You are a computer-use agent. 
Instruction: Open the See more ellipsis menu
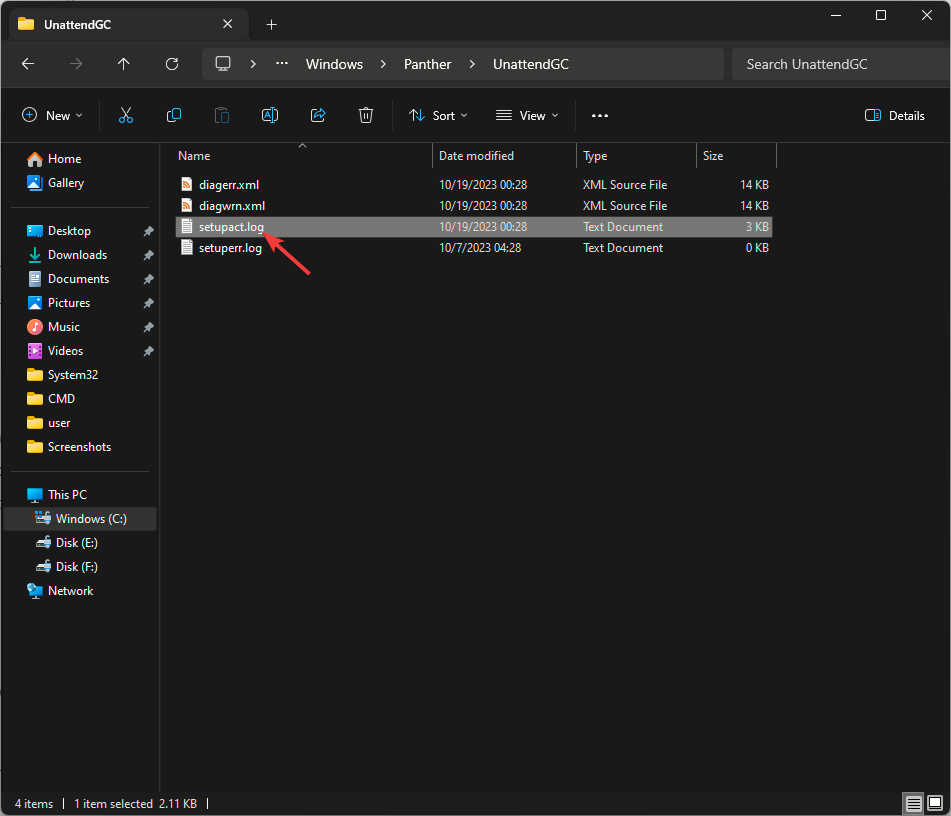tap(600, 116)
